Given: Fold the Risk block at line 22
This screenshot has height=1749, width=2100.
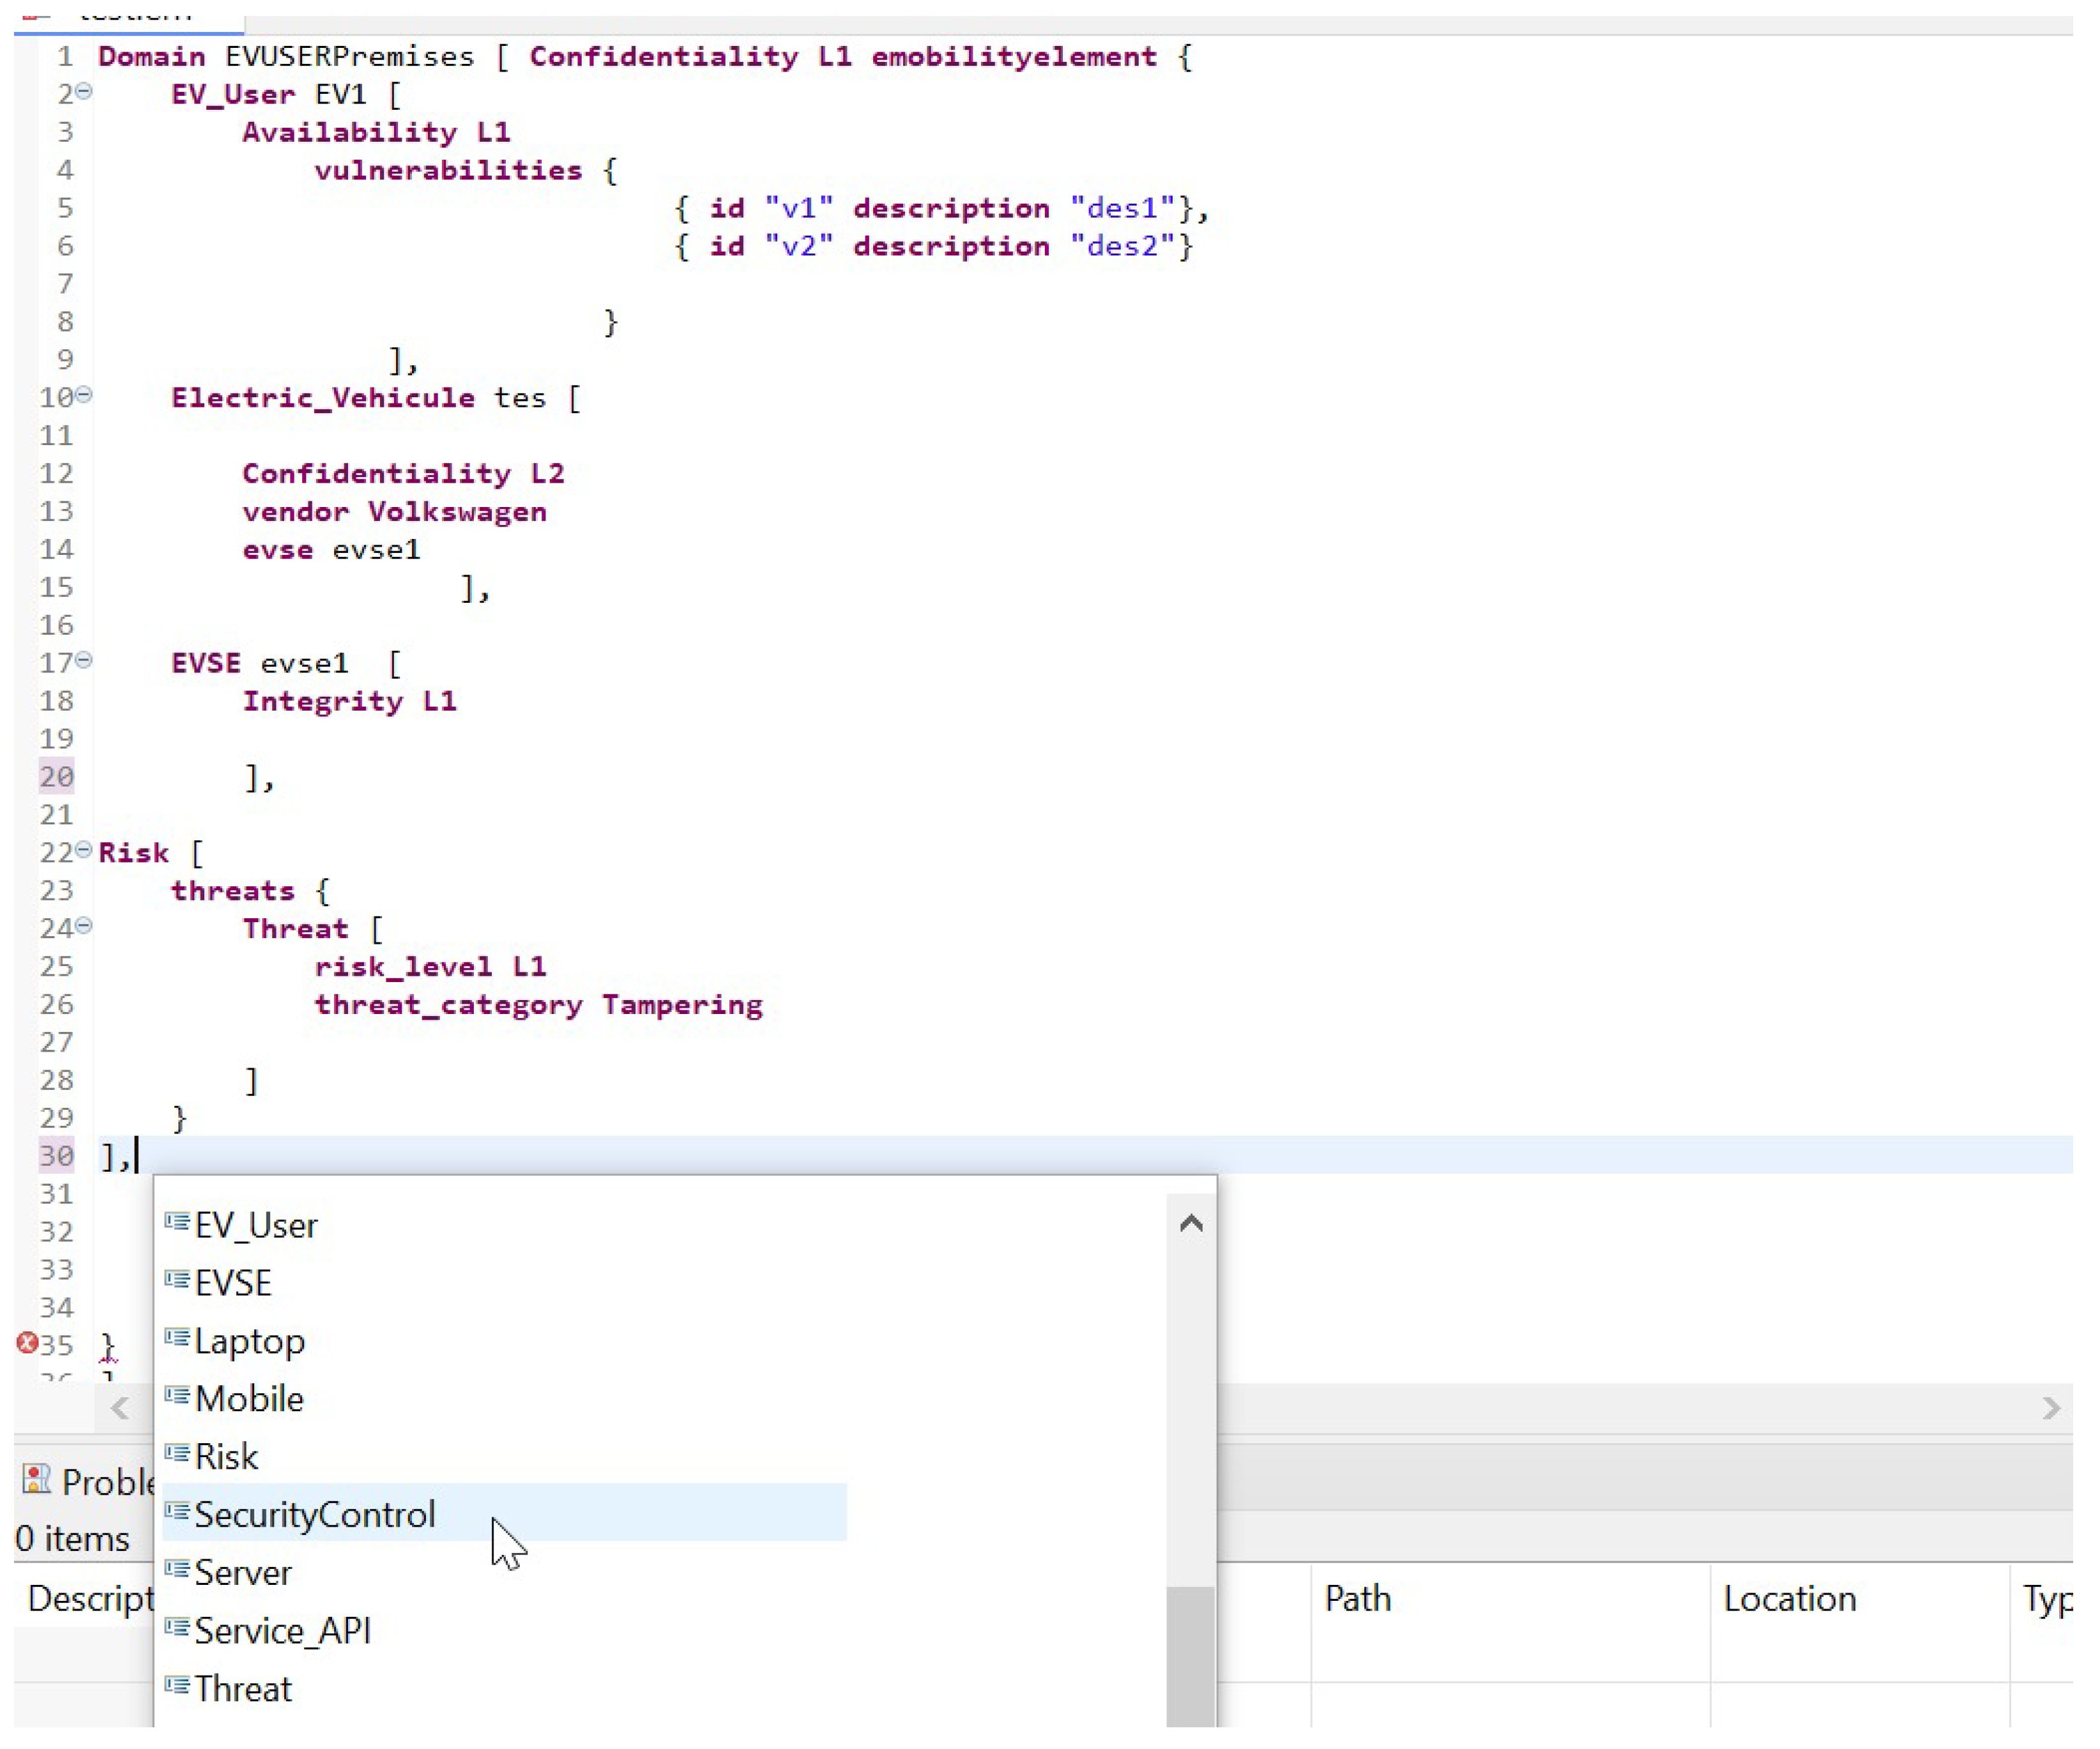Looking at the screenshot, I should click(85, 850).
